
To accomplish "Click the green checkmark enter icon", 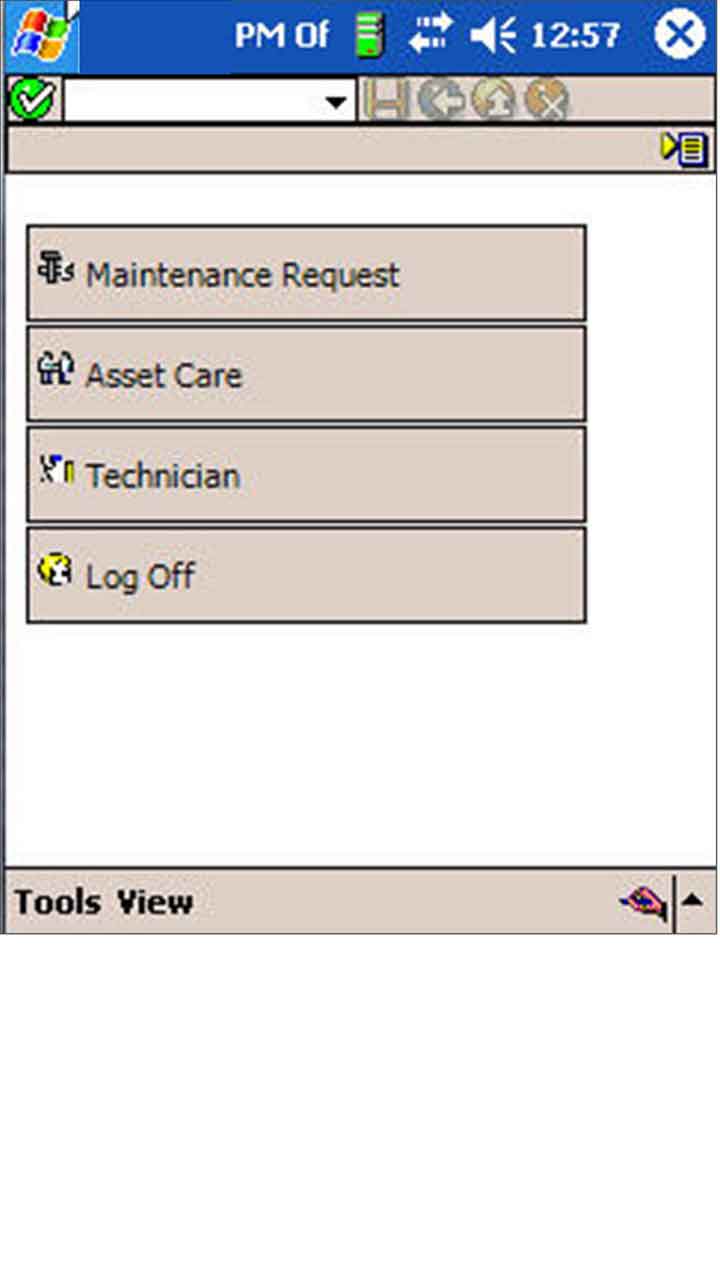I will [32, 100].
